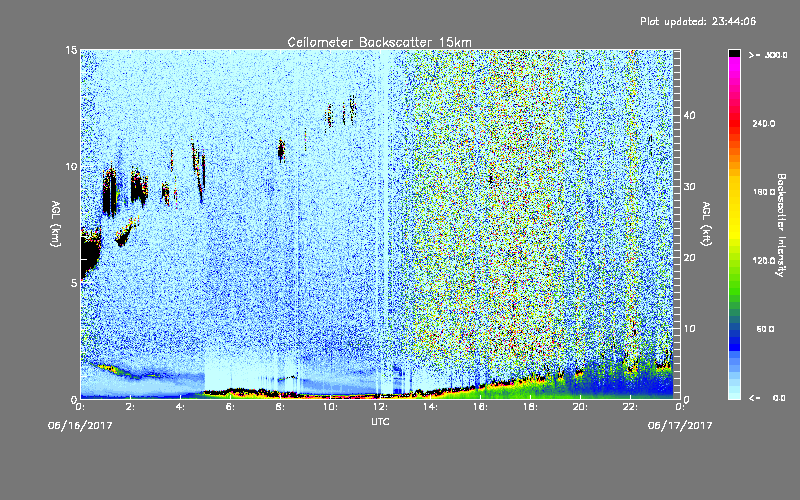Click the "40" tick on the kft axis
Image resolution: width=800 pixels, height=500 pixels.
[689, 115]
